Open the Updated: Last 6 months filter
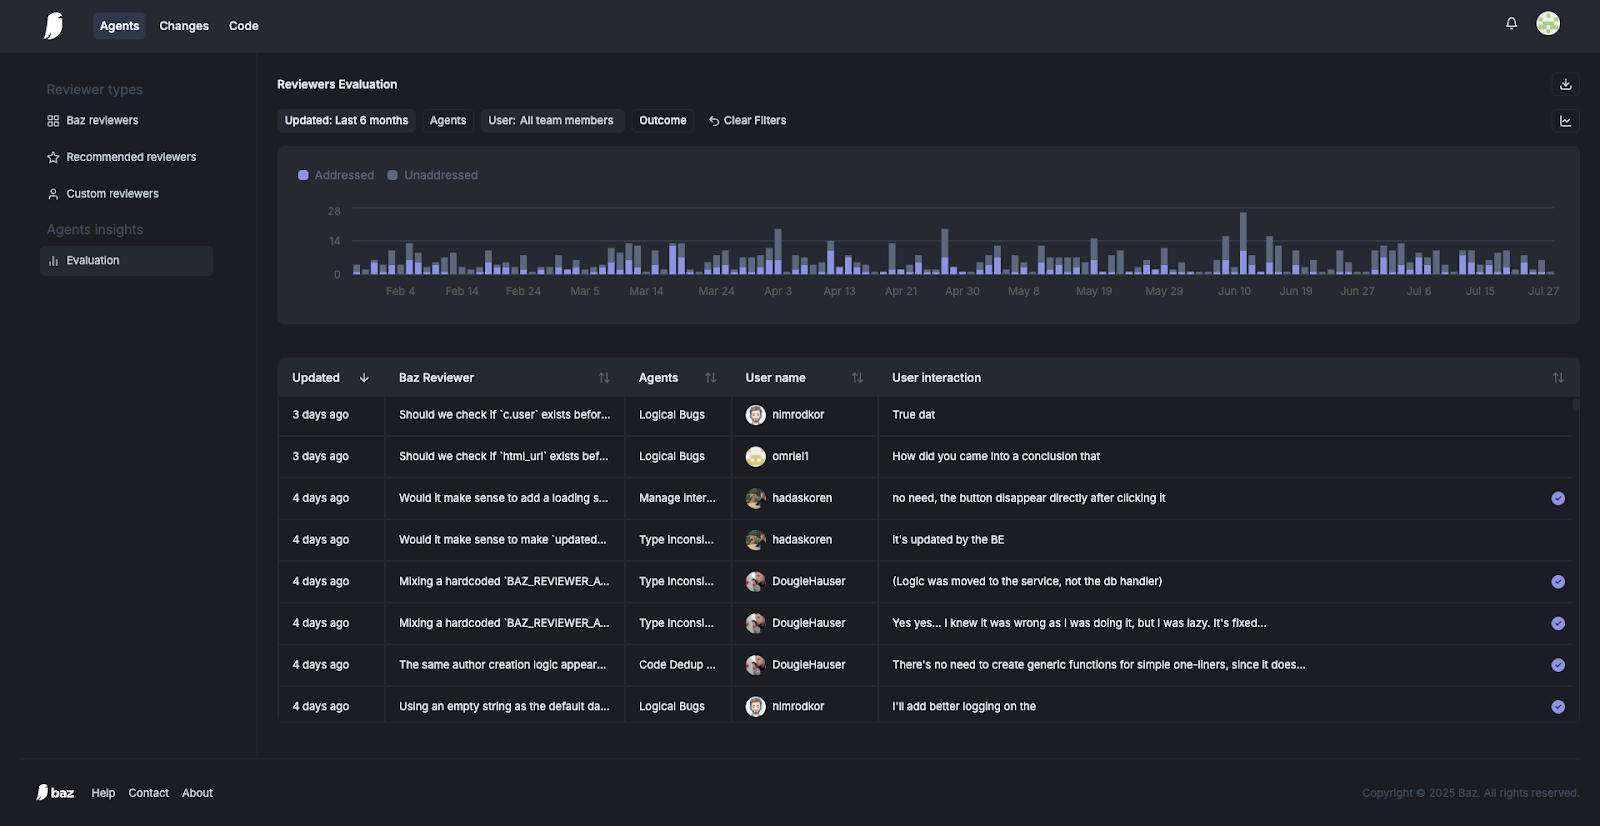This screenshot has height=826, width=1600. pos(346,121)
